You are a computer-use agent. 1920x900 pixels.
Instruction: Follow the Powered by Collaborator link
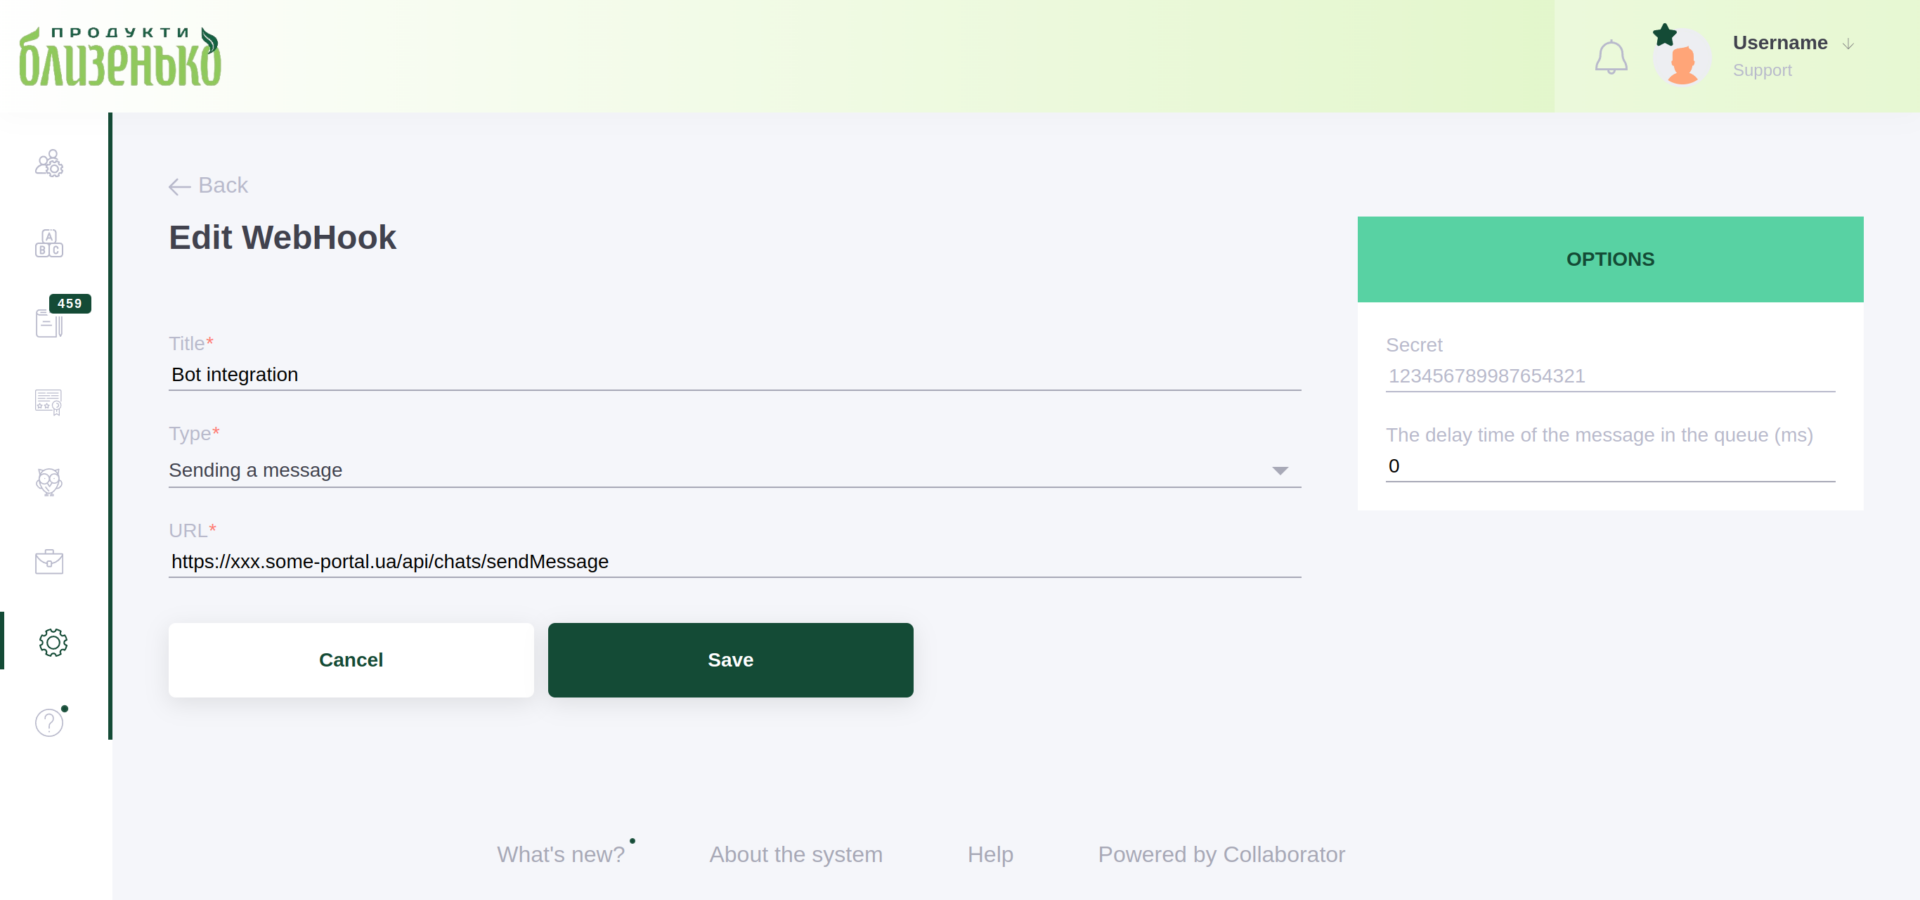pyautogui.click(x=1221, y=855)
